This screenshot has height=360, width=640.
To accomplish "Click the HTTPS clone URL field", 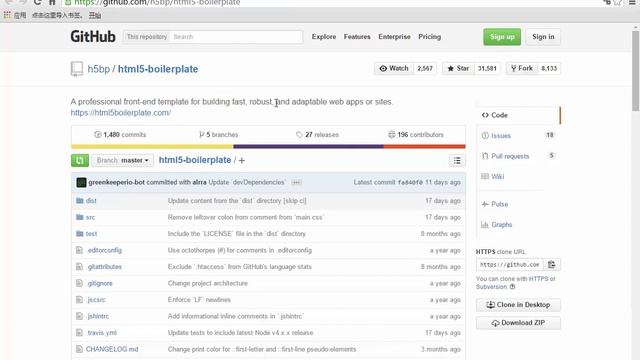I will click(x=510, y=264).
